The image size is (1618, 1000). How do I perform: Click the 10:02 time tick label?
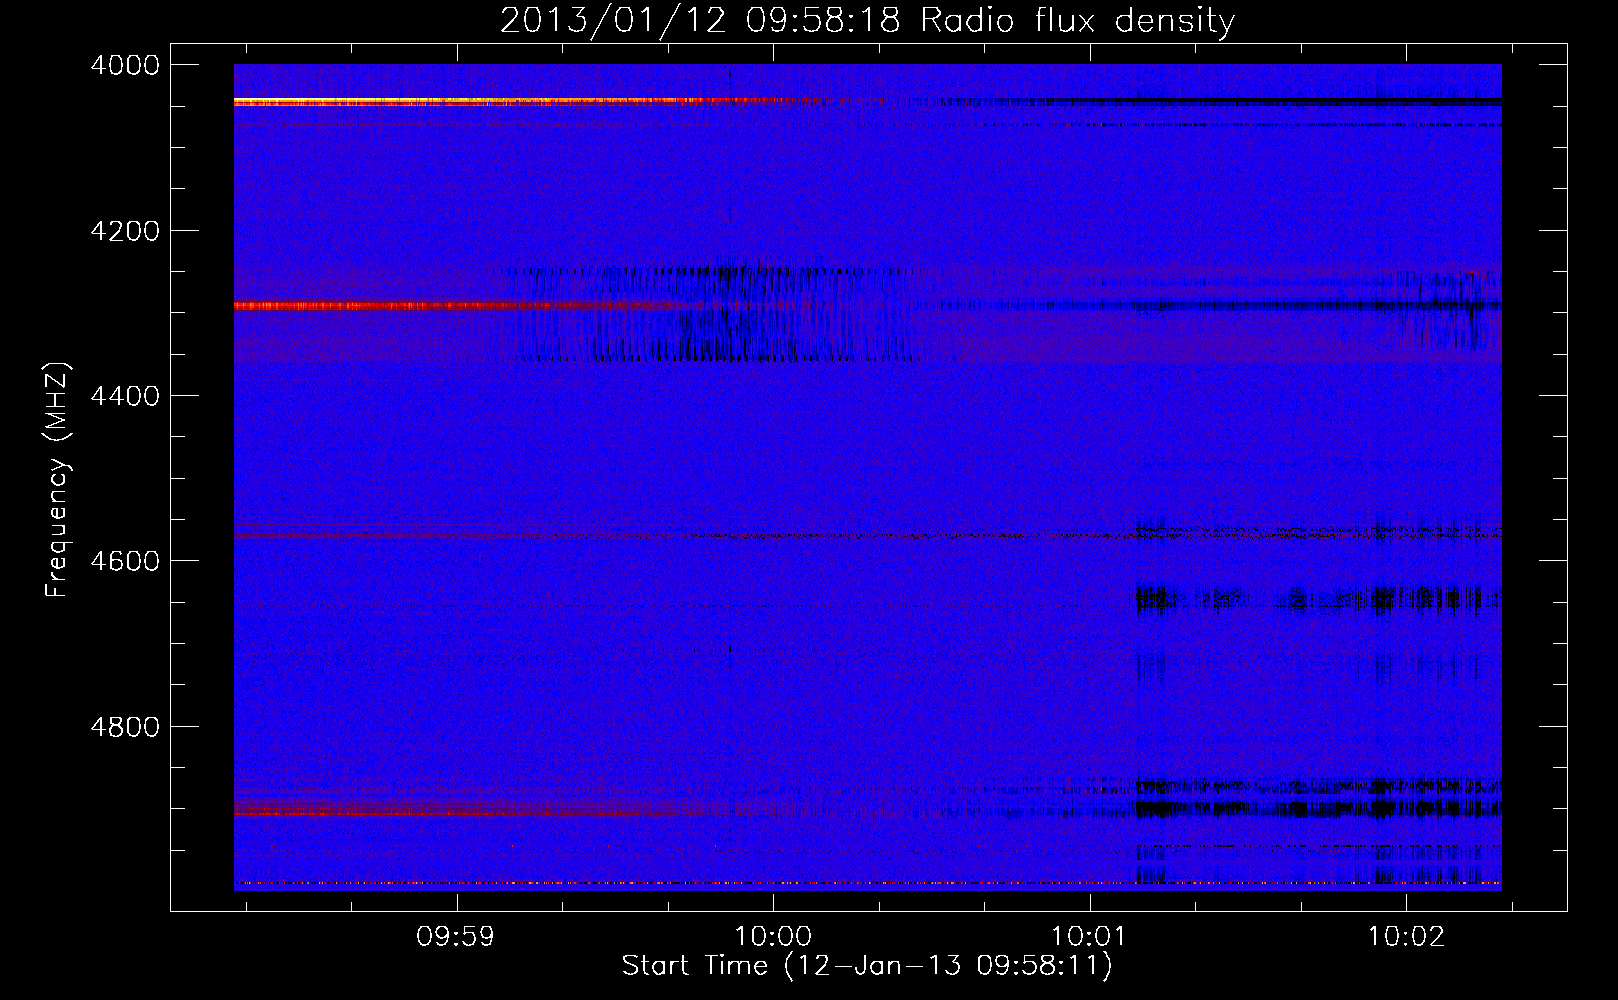coord(1406,937)
